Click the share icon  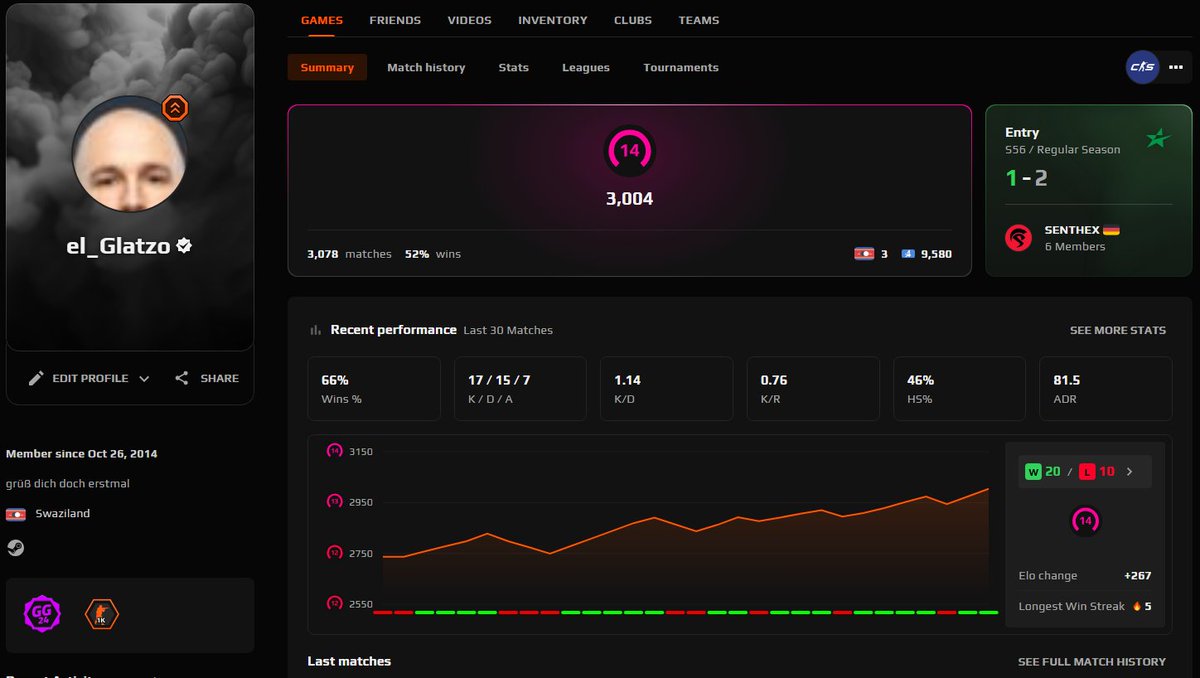[x=182, y=378]
